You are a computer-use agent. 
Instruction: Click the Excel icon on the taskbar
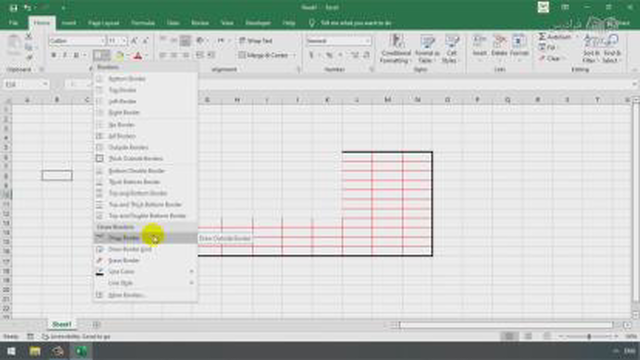click(x=81, y=351)
